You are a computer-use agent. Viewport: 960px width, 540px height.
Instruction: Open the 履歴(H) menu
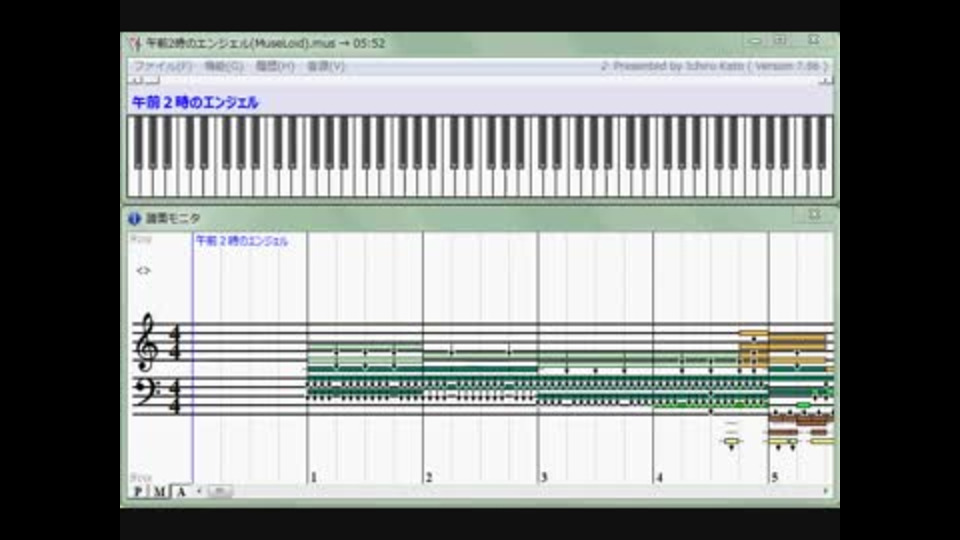click(x=275, y=66)
